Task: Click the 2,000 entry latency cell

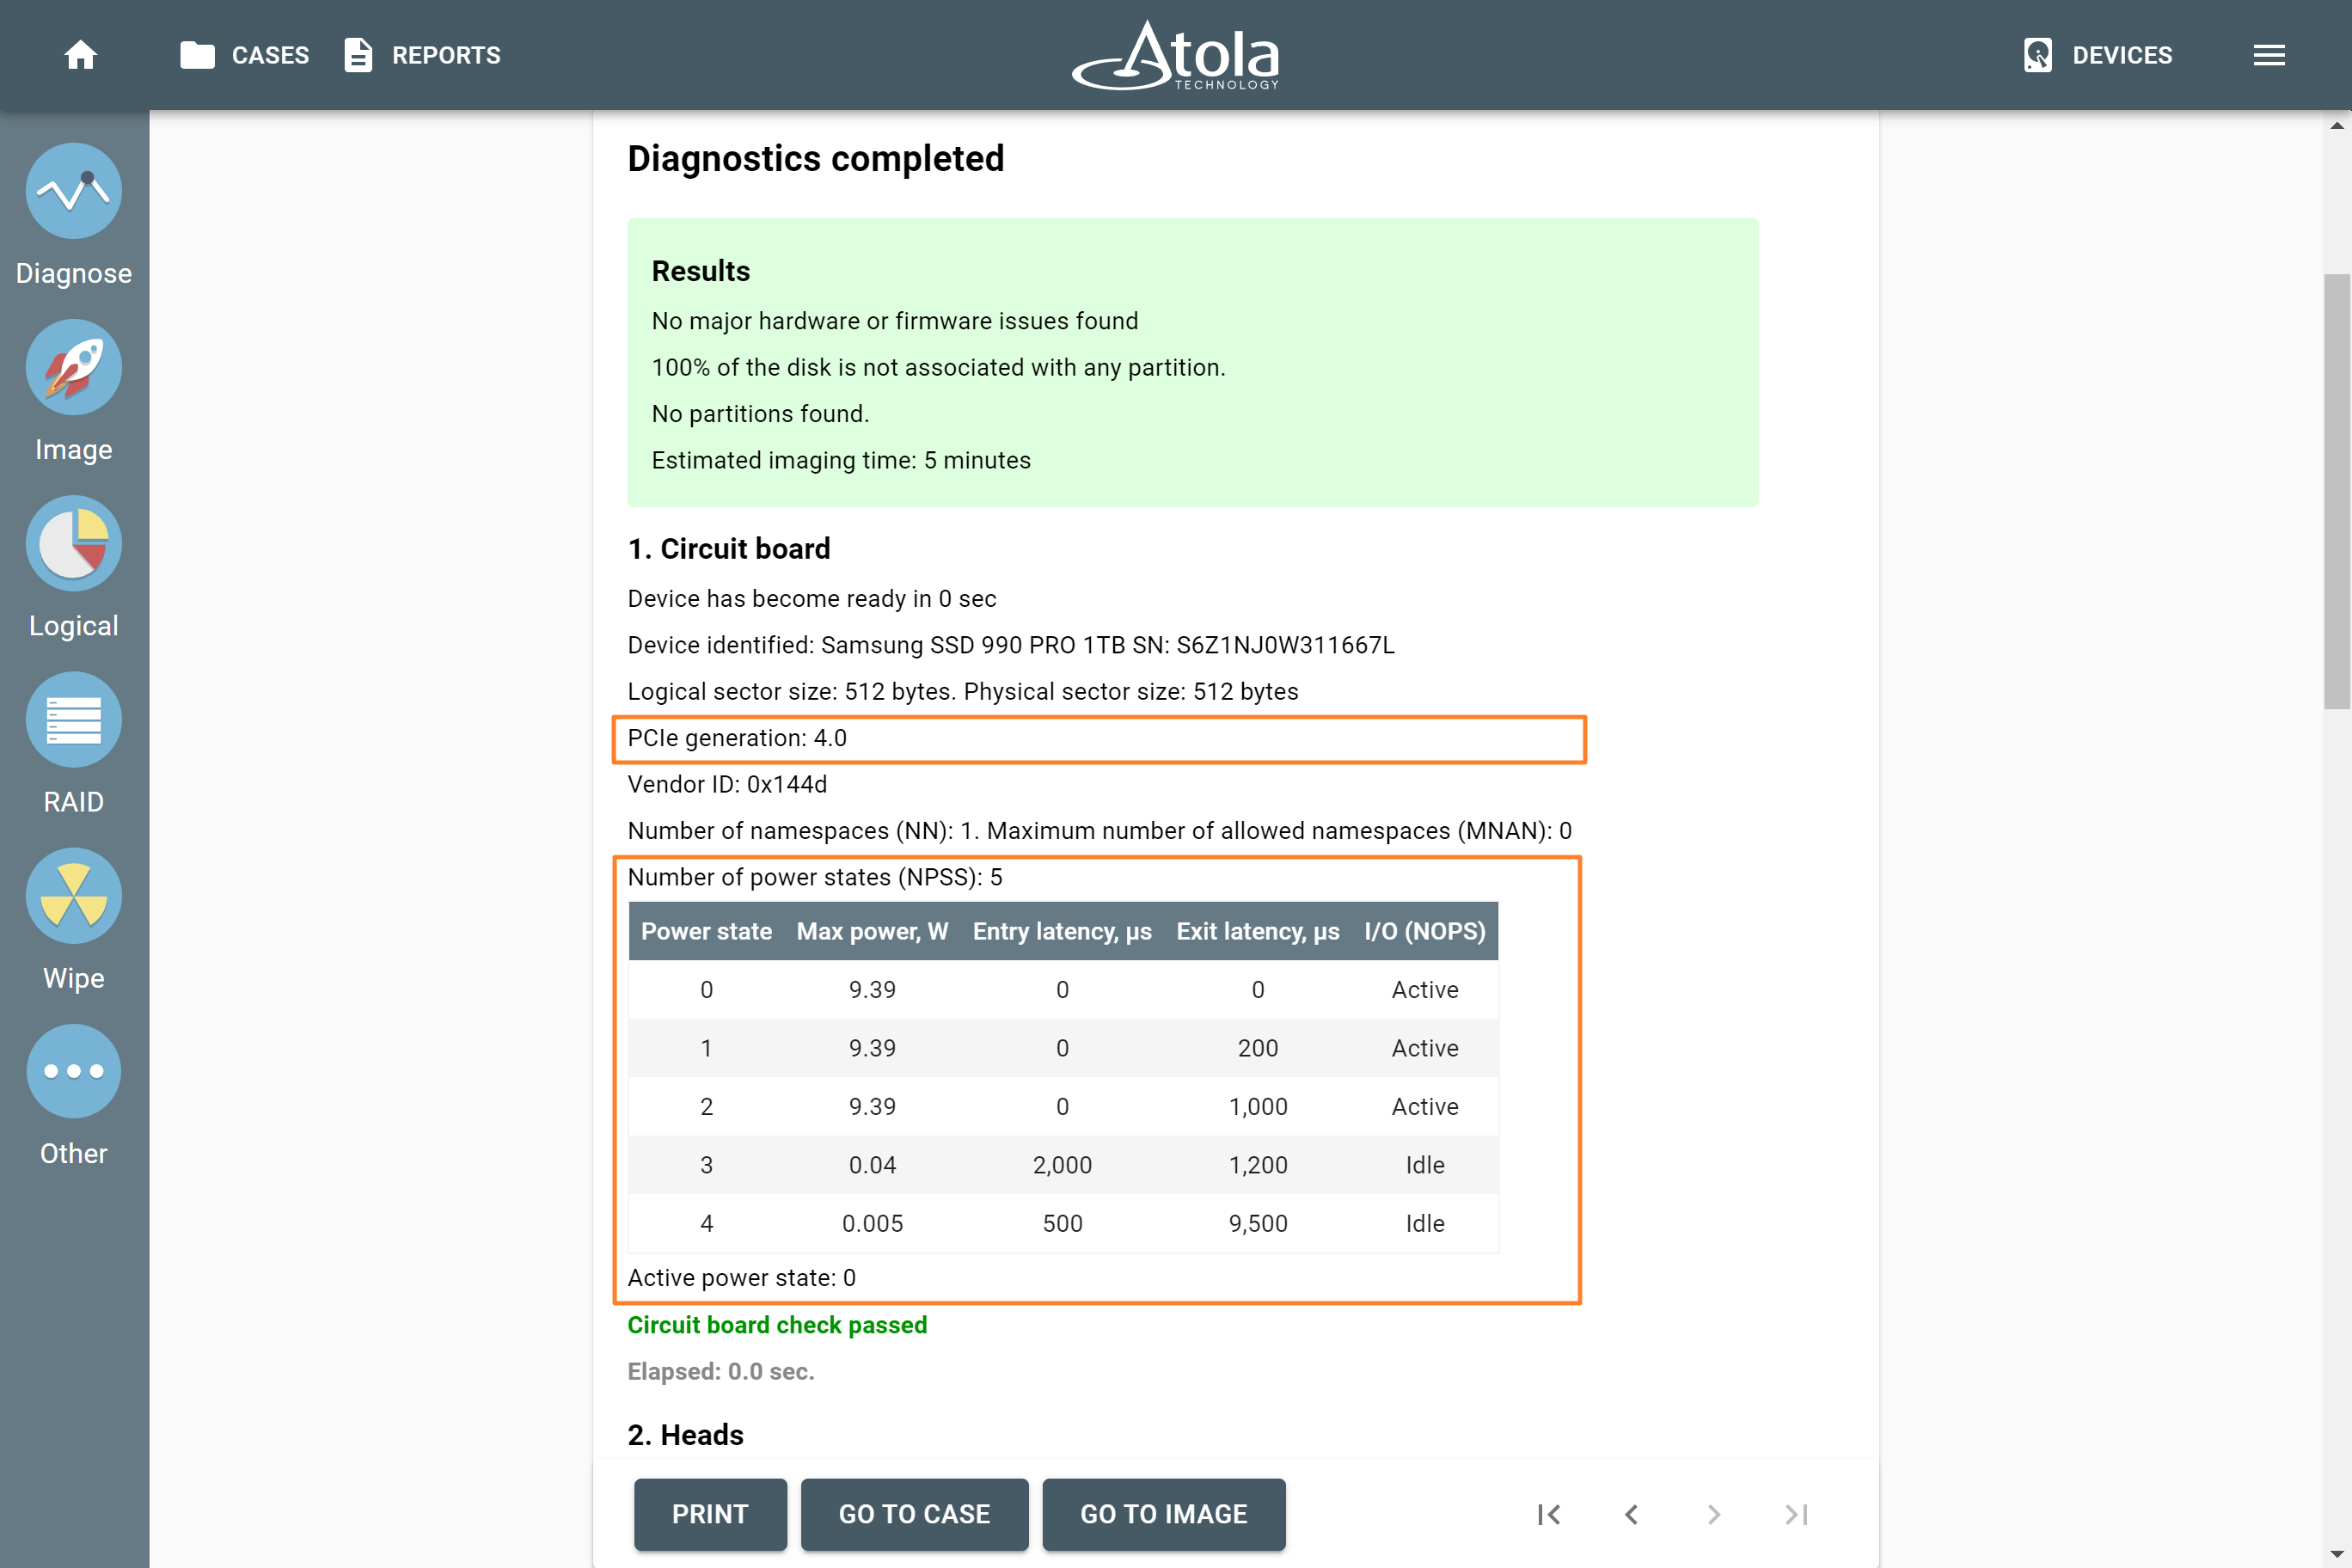Action: (x=1062, y=1165)
